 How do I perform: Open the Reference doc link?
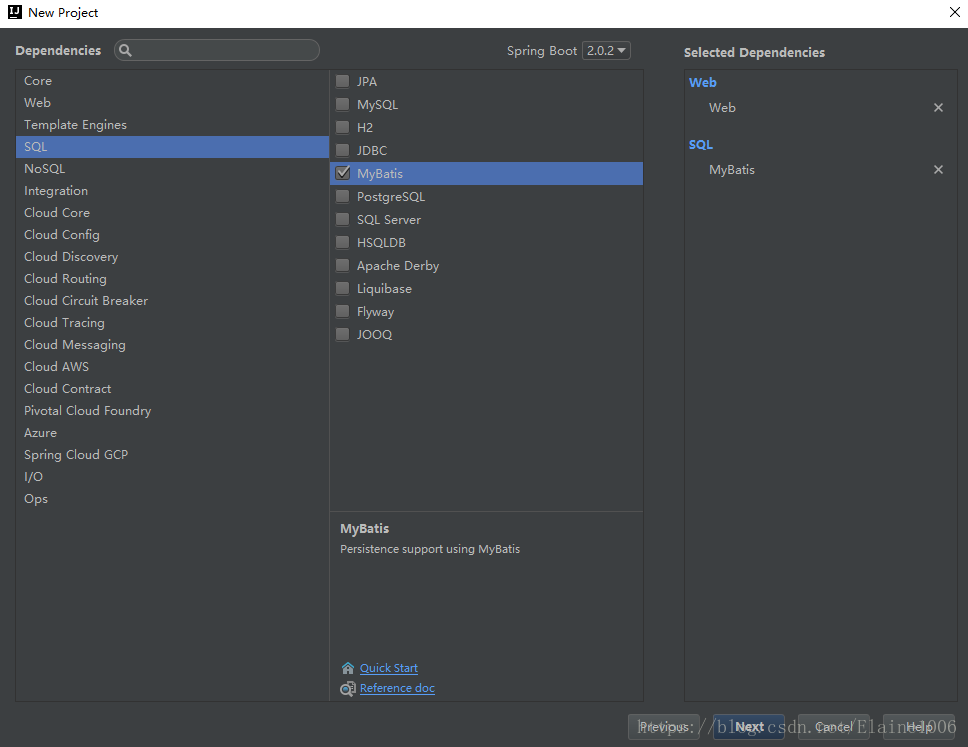pos(398,688)
